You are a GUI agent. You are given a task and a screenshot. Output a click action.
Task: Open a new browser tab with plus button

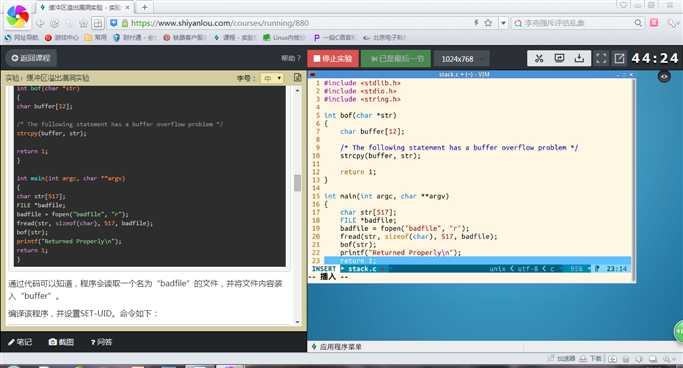coord(145,7)
